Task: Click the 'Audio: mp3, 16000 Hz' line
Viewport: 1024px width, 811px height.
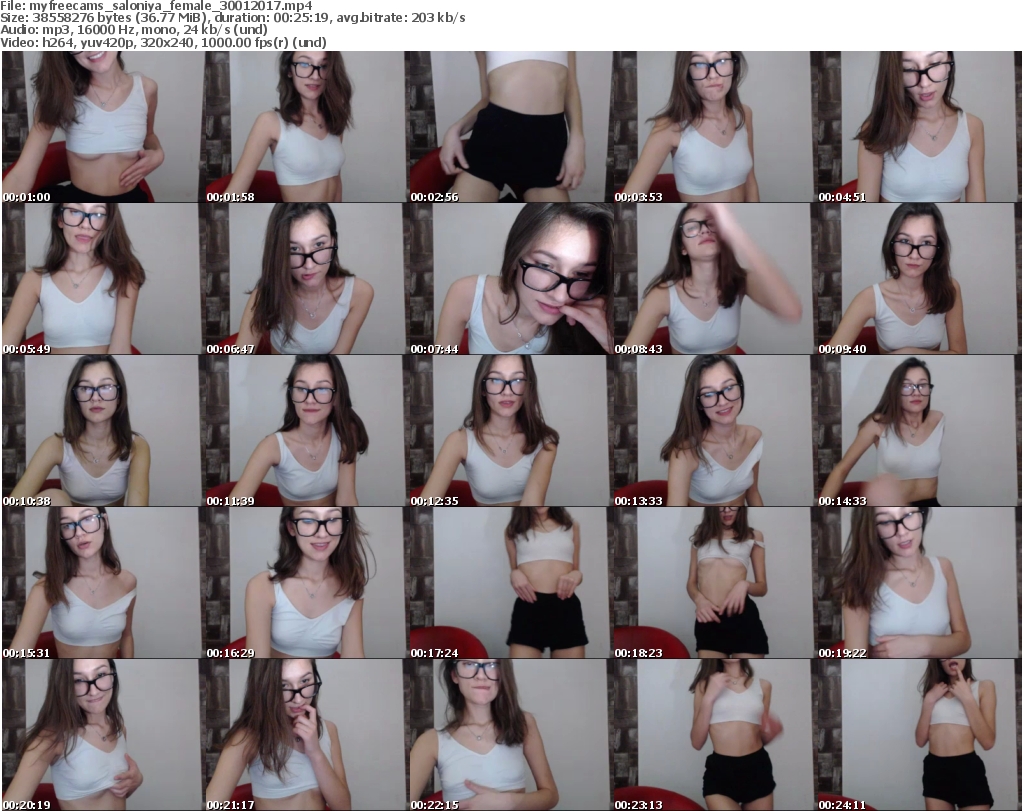Action: click(x=134, y=30)
